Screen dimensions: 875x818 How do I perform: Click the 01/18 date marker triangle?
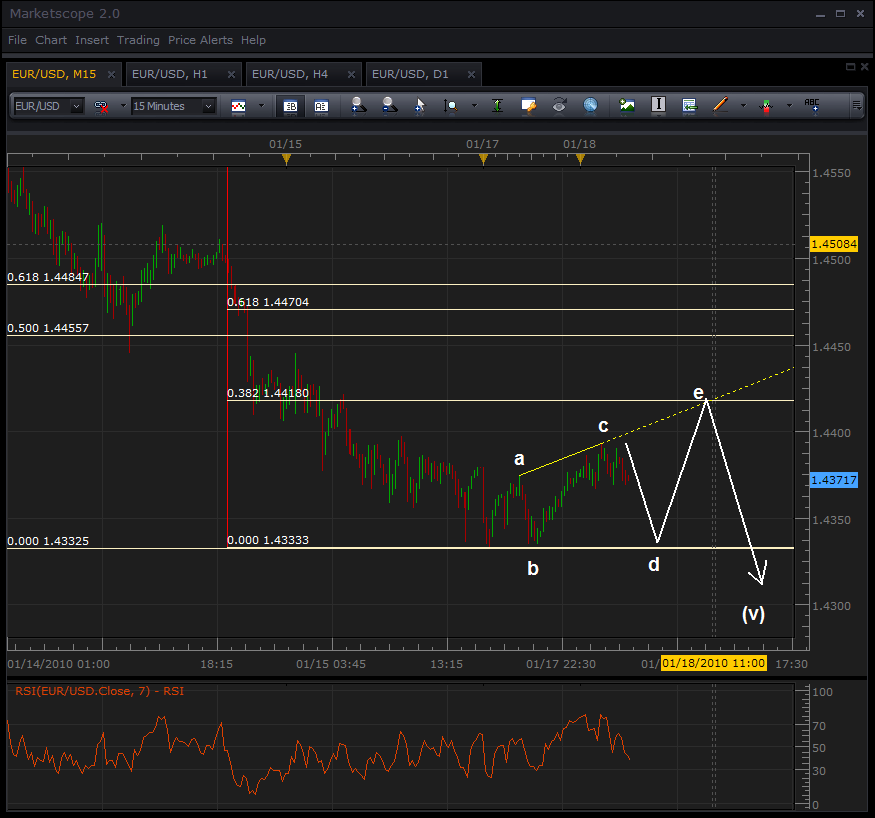tap(580, 161)
